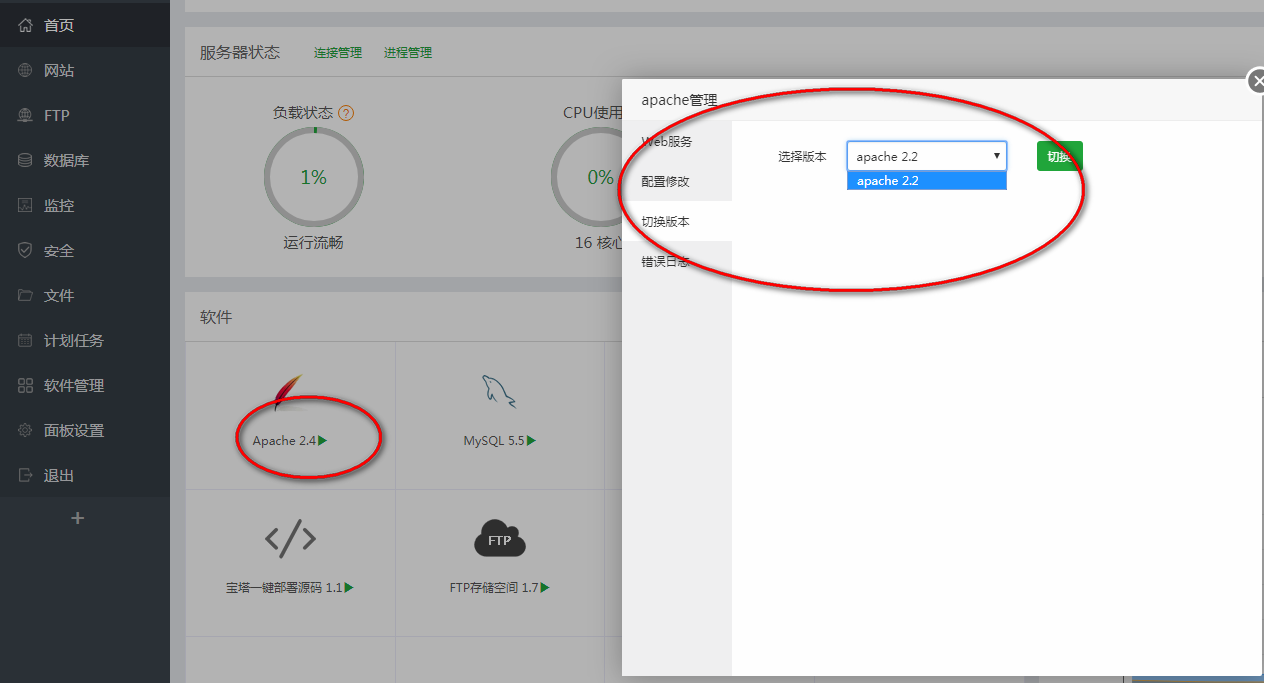
Task: Click the 16 核心 CPU text
Action: pyautogui.click(x=599, y=242)
